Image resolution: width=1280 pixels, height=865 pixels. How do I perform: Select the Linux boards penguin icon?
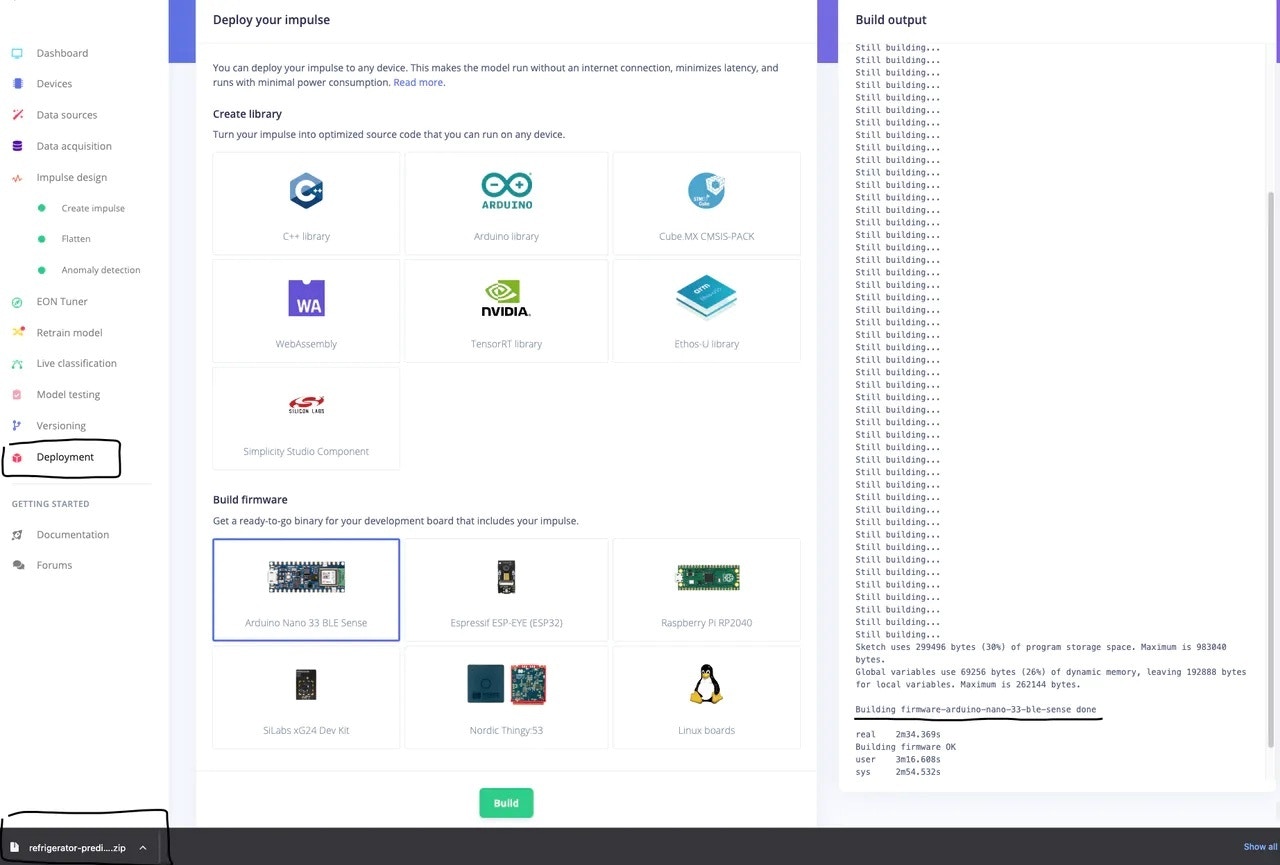(x=706, y=684)
